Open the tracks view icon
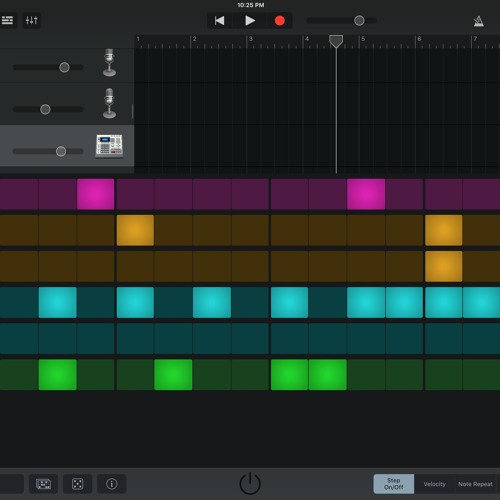 click(7, 20)
